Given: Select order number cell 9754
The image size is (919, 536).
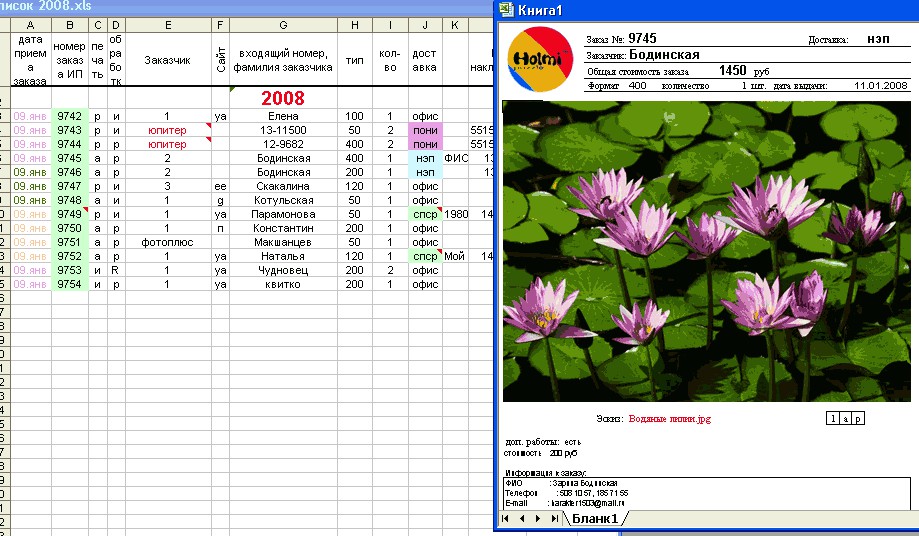Looking at the screenshot, I should (x=70, y=284).
